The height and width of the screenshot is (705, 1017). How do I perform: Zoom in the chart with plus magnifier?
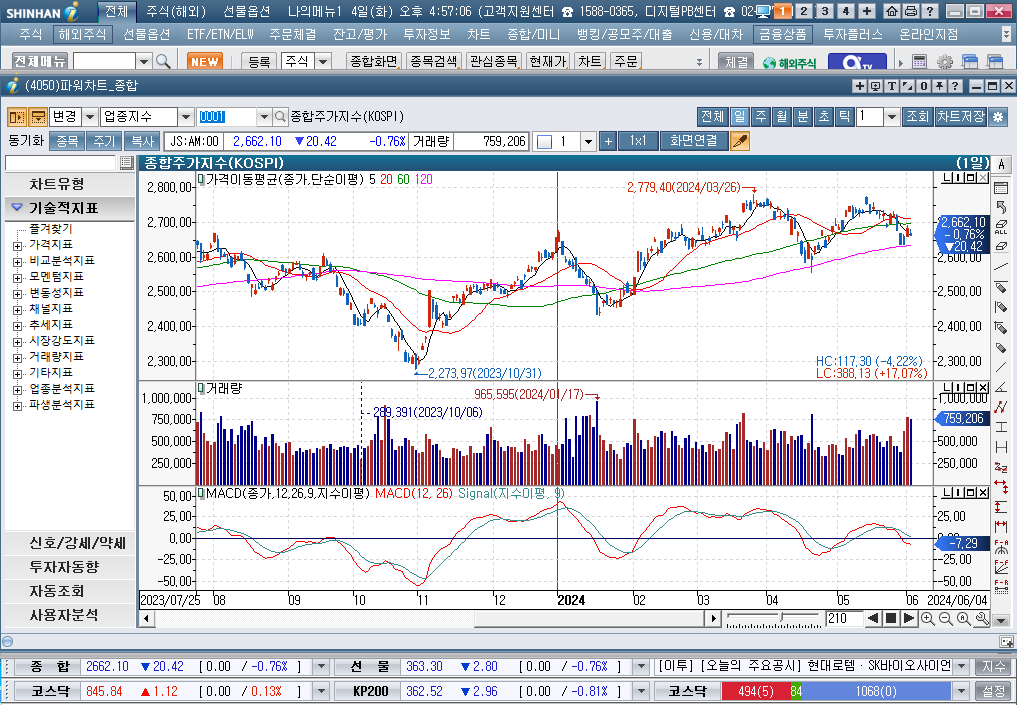pyautogui.click(x=928, y=619)
